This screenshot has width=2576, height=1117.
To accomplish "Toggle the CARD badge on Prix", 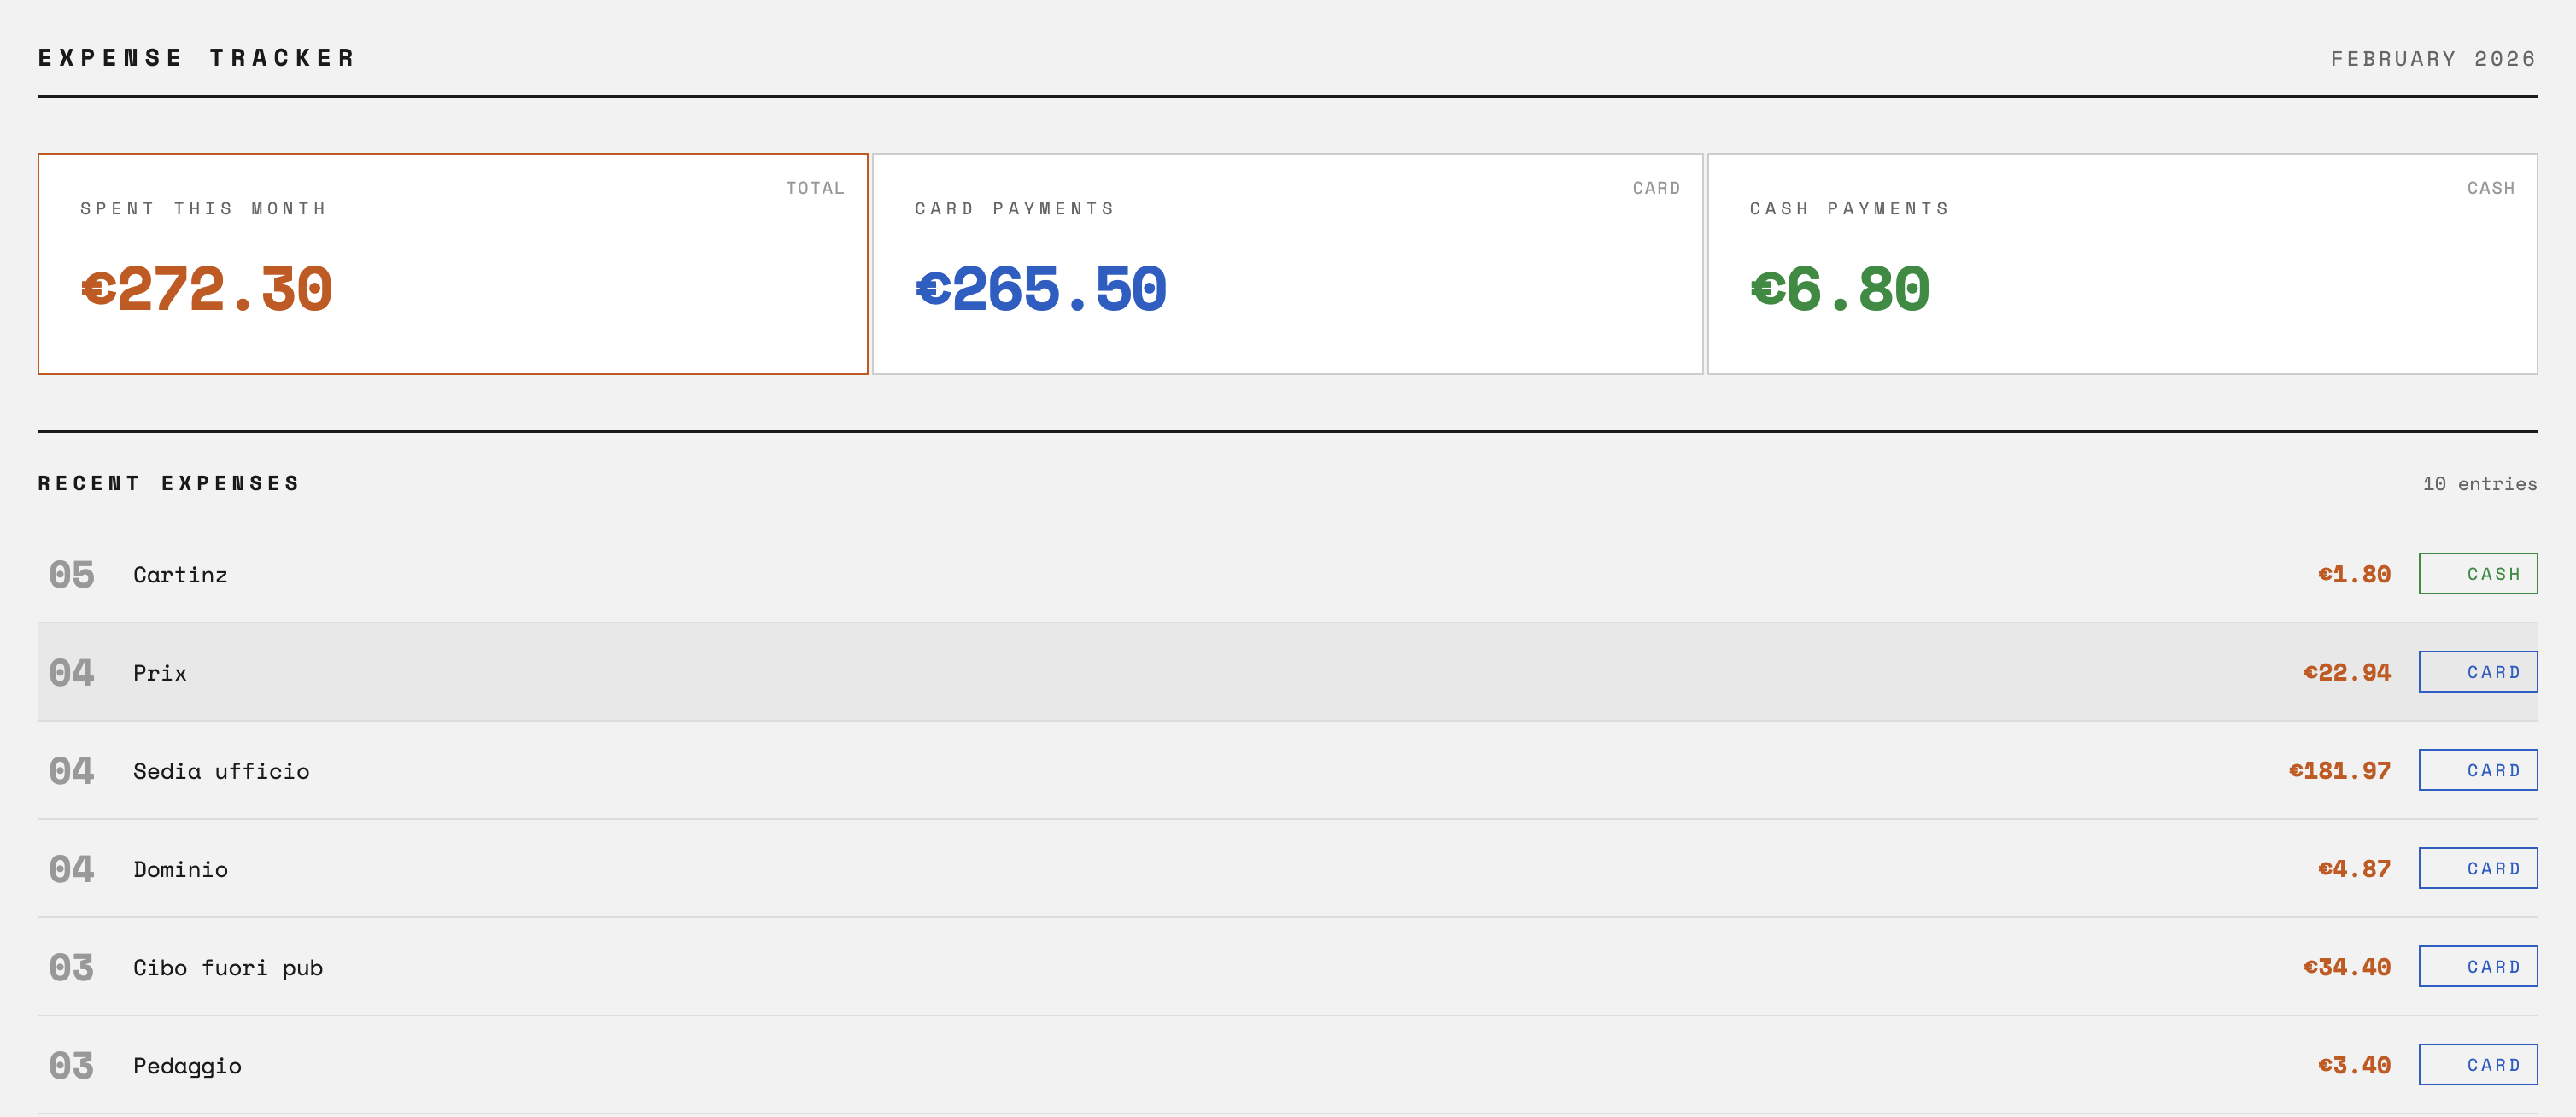I will click(2477, 671).
